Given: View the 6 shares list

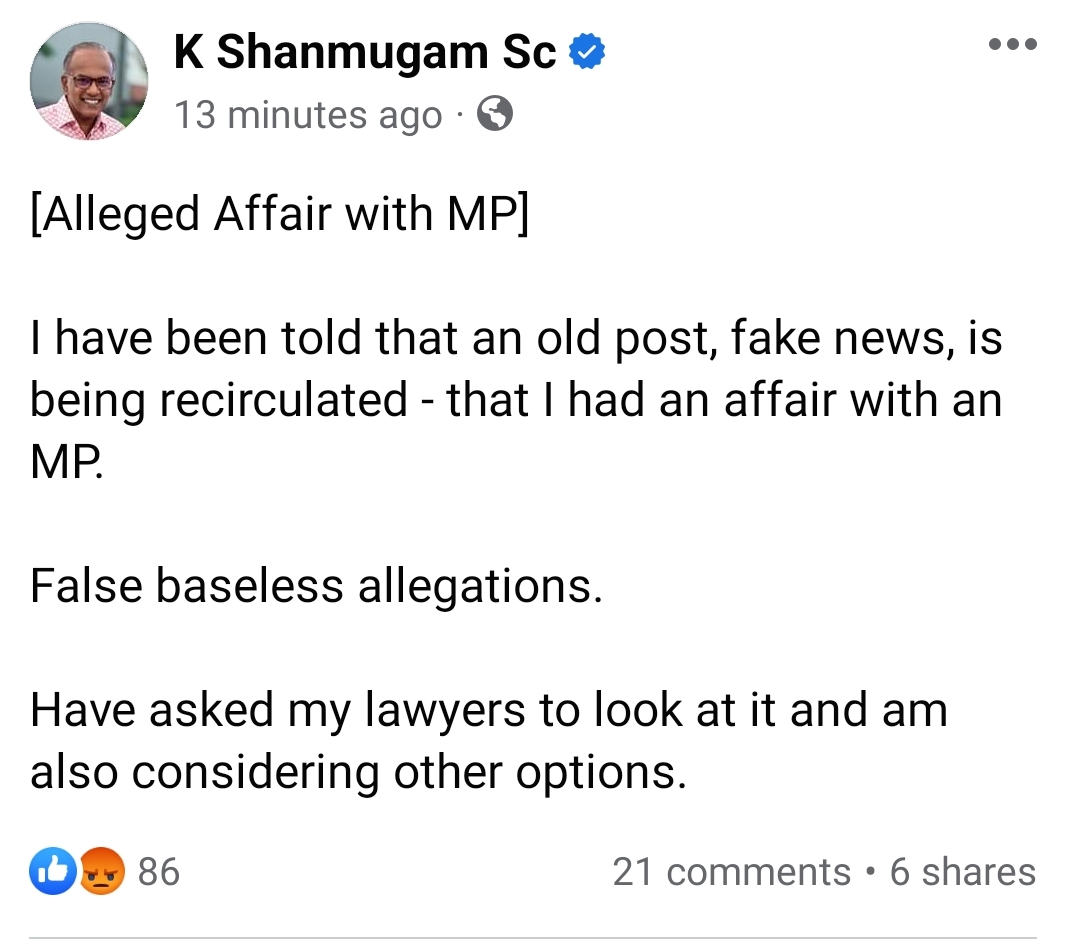Looking at the screenshot, I should coord(962,872).
